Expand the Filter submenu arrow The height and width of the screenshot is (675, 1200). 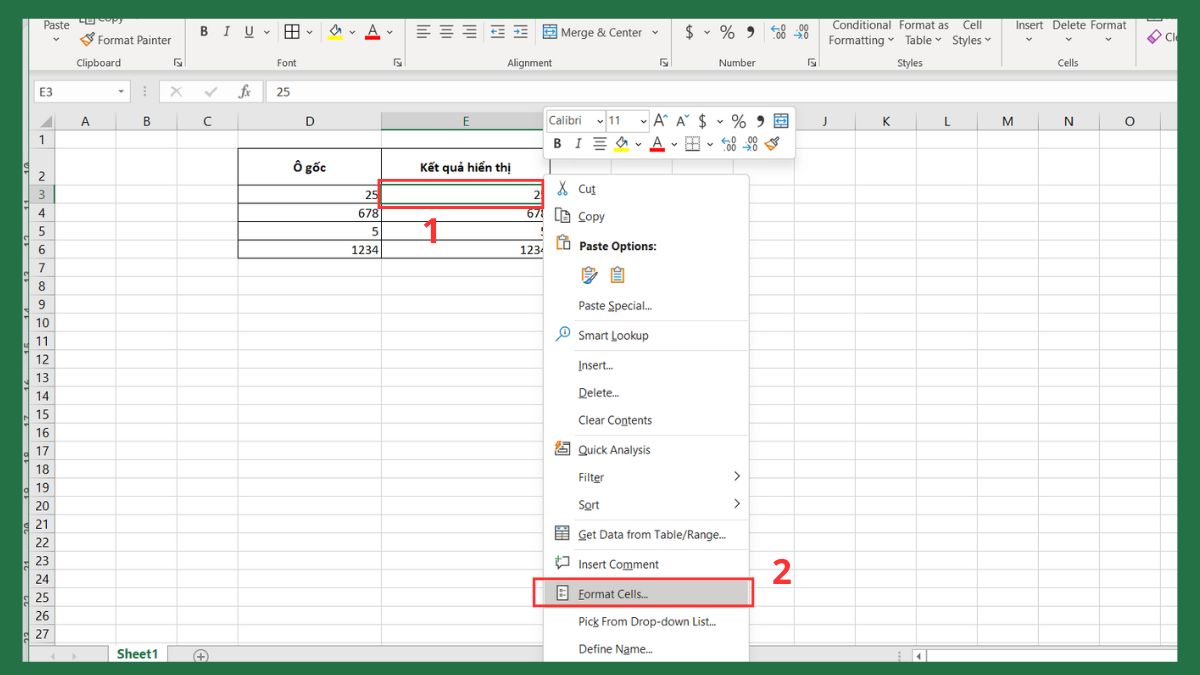click(737, 477)
